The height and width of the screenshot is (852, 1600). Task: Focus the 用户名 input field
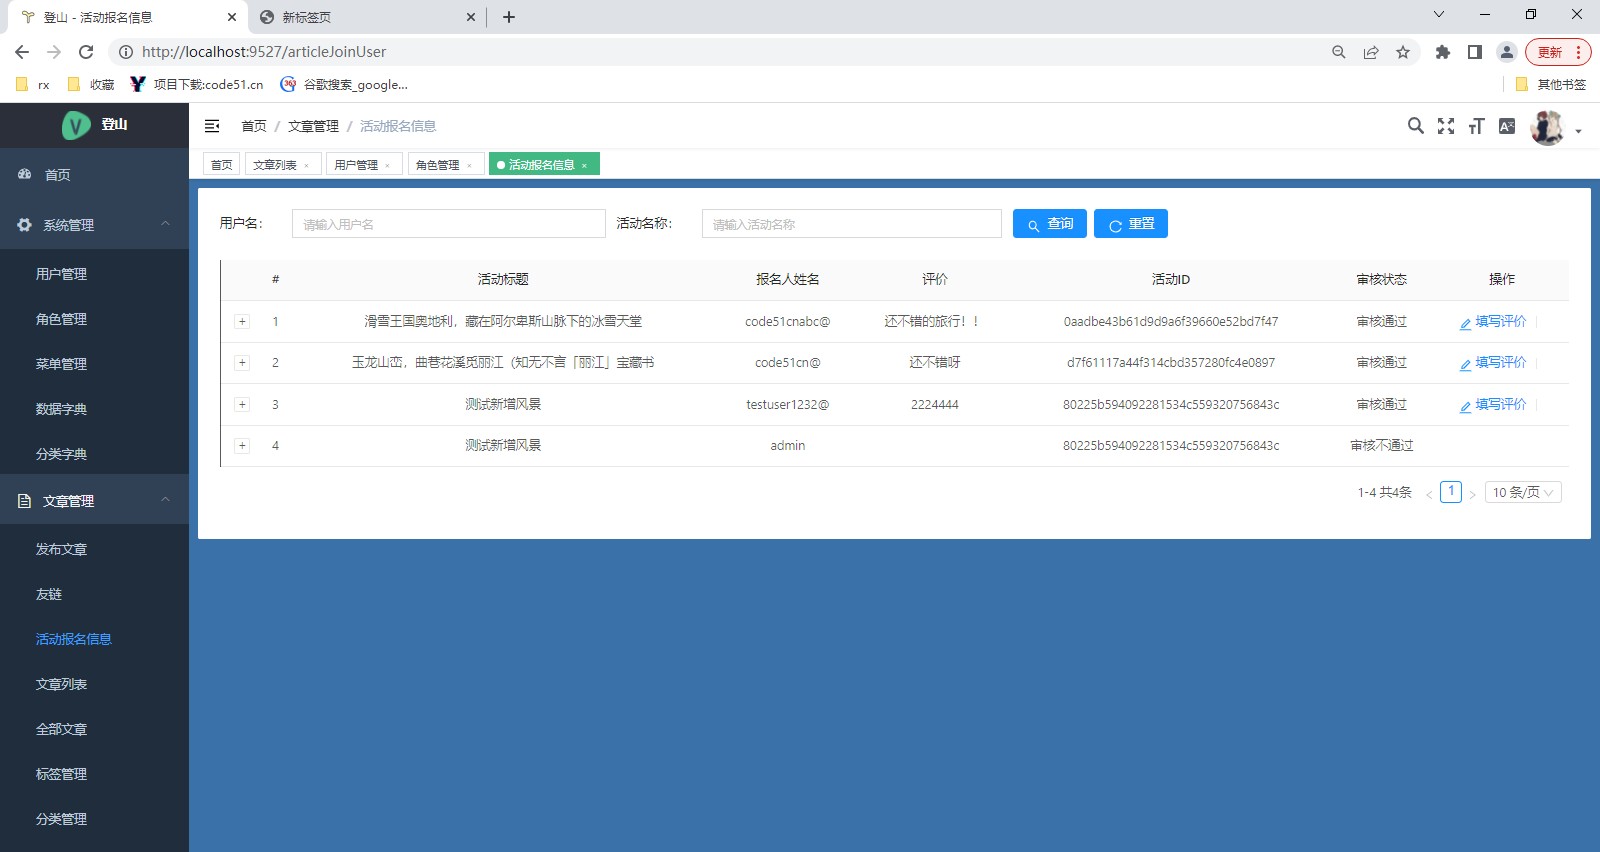pos(449,224)
